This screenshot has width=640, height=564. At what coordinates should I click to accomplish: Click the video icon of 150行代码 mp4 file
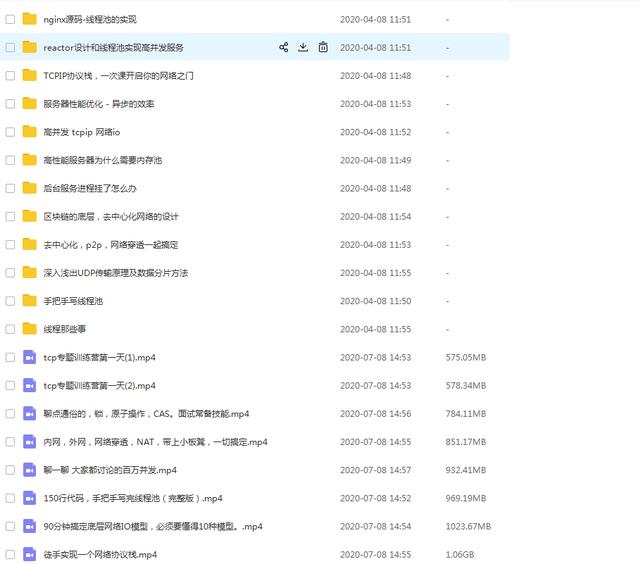(x=29, y=498)
